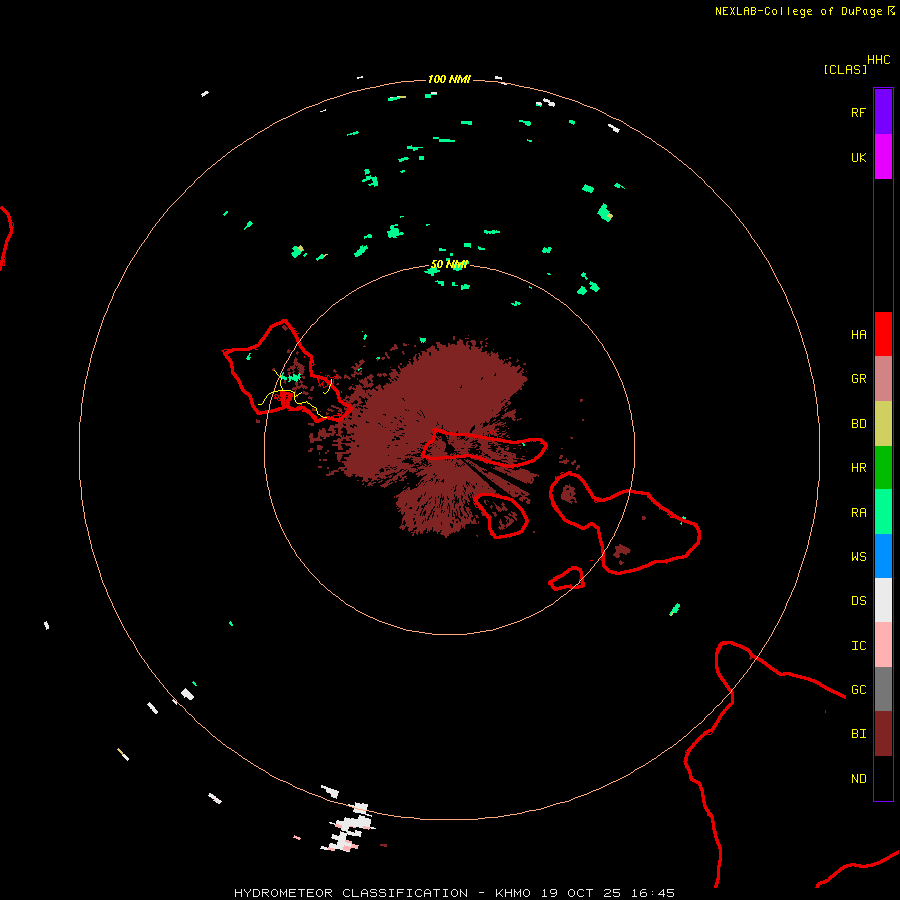The image size is (900, 900).
Task: Click the ND black legend swatch
Action: point(883,778)
